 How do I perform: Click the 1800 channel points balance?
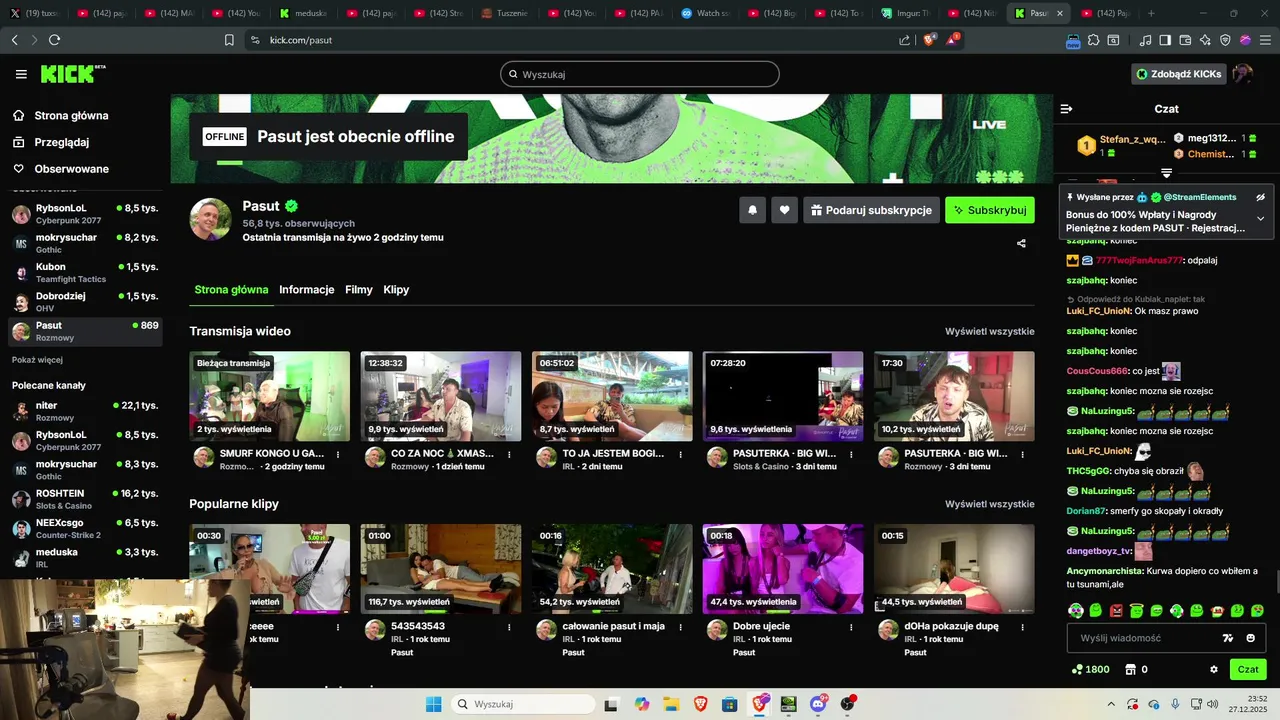click(x=1090, y=669)
